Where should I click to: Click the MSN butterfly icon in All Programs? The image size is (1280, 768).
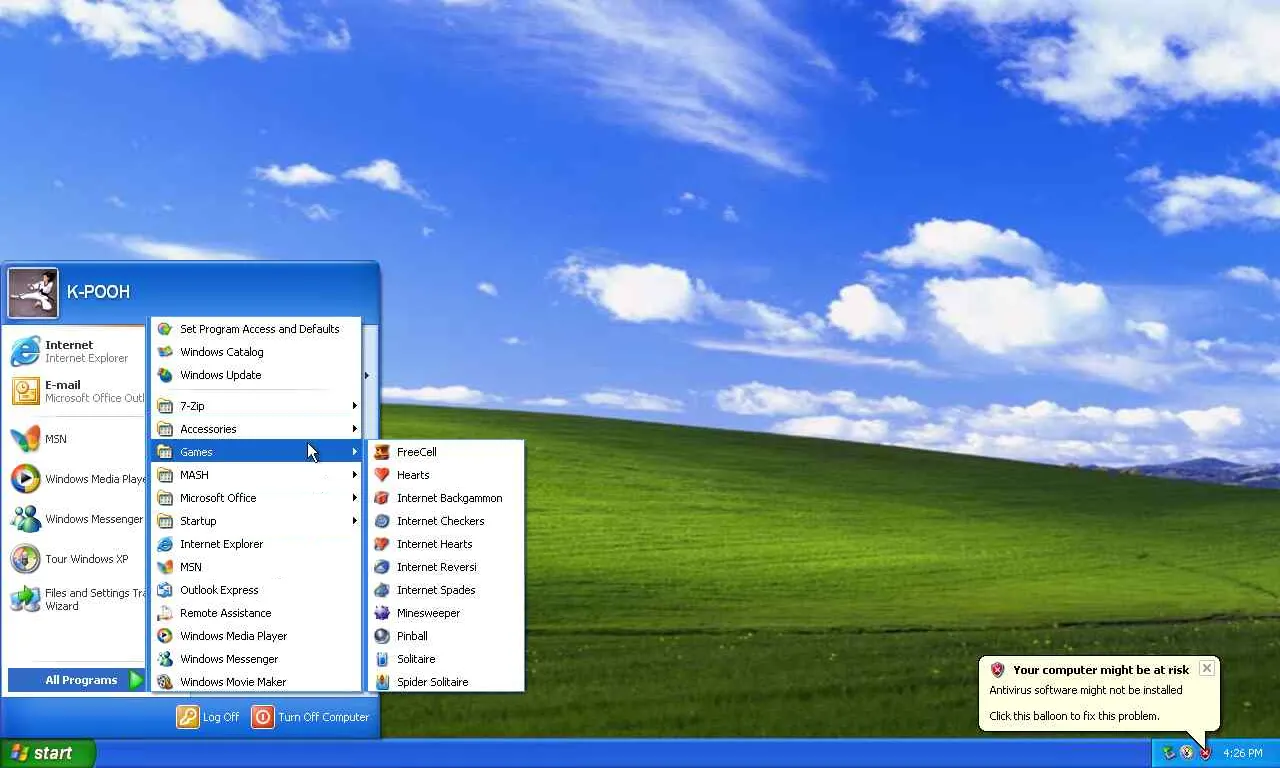164,567
